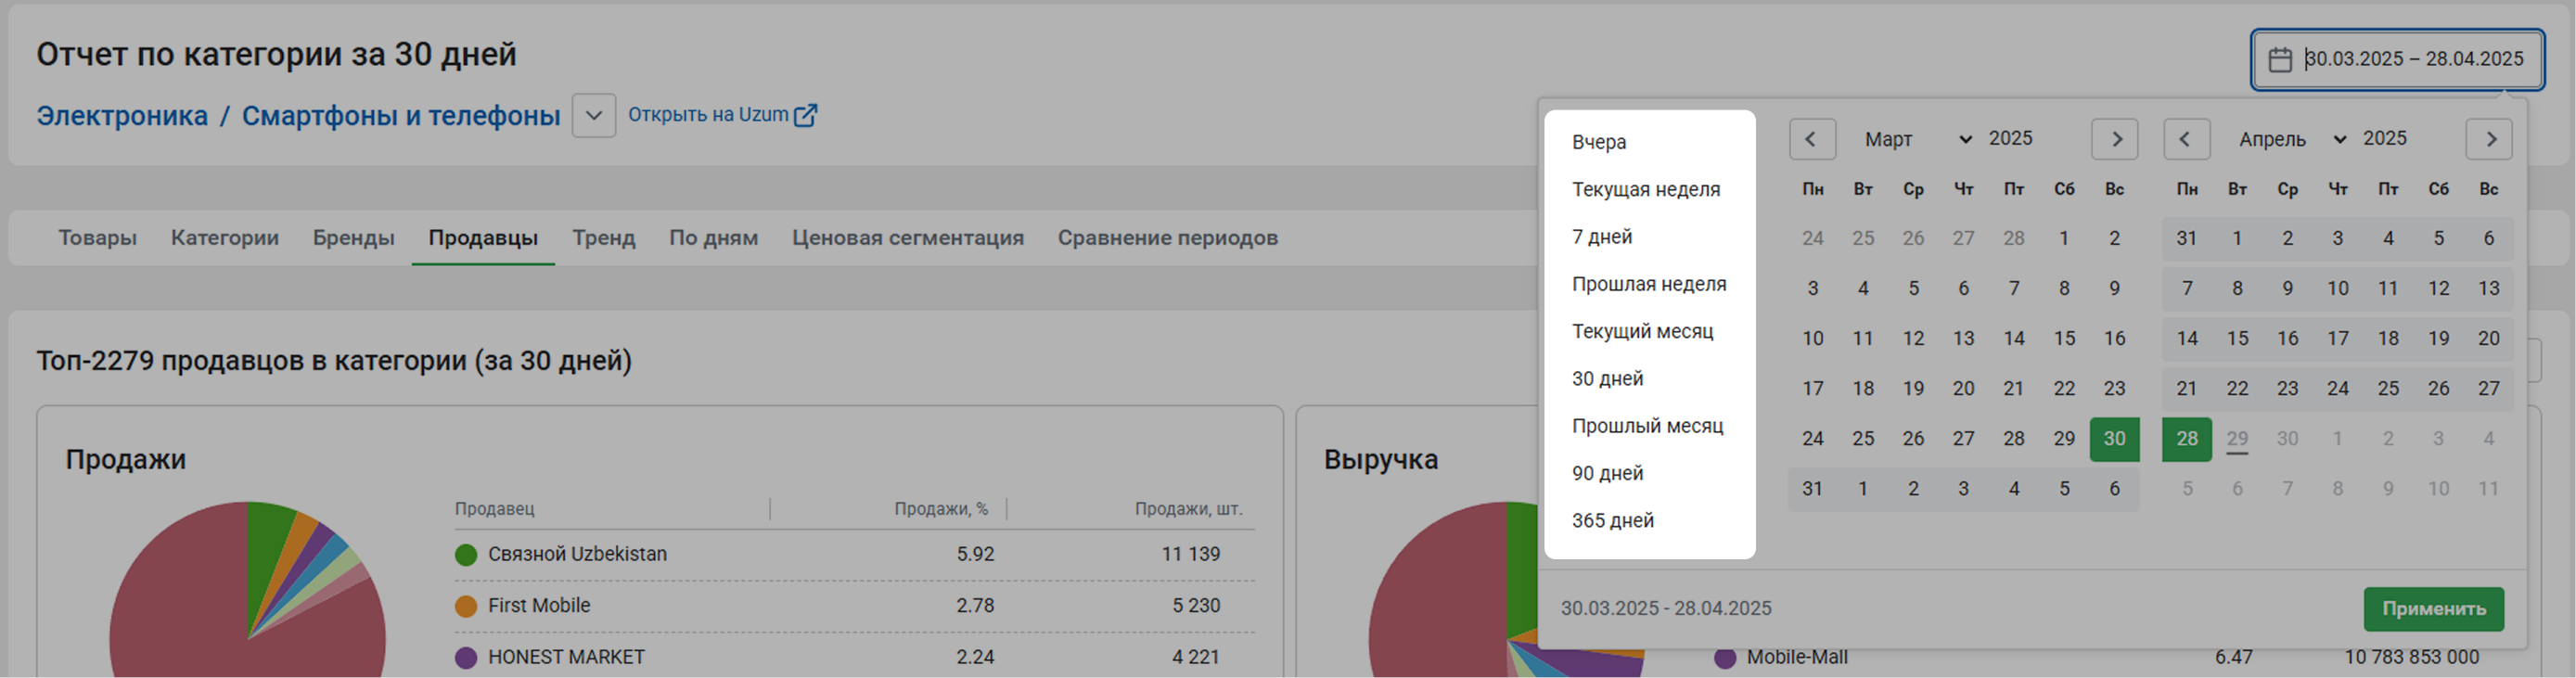Go to next month in April calendar
Image resolution: width=2576 pixels, height=678 pixels.
pos(2488,139)
